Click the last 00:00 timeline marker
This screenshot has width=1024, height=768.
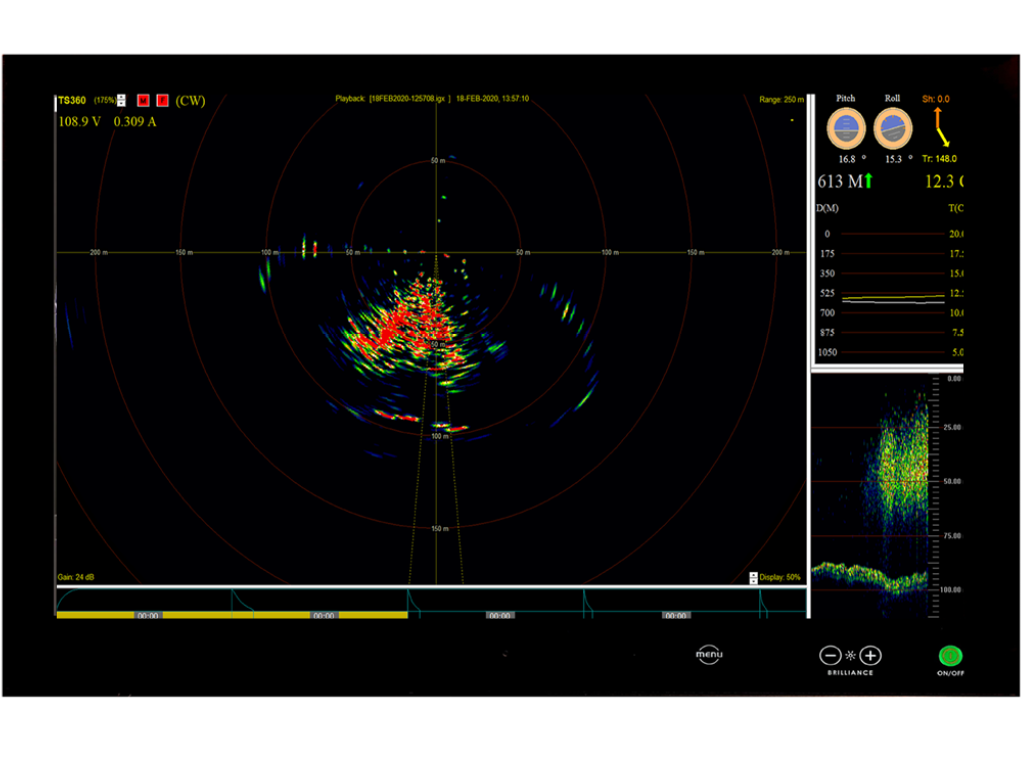[675, 616]
